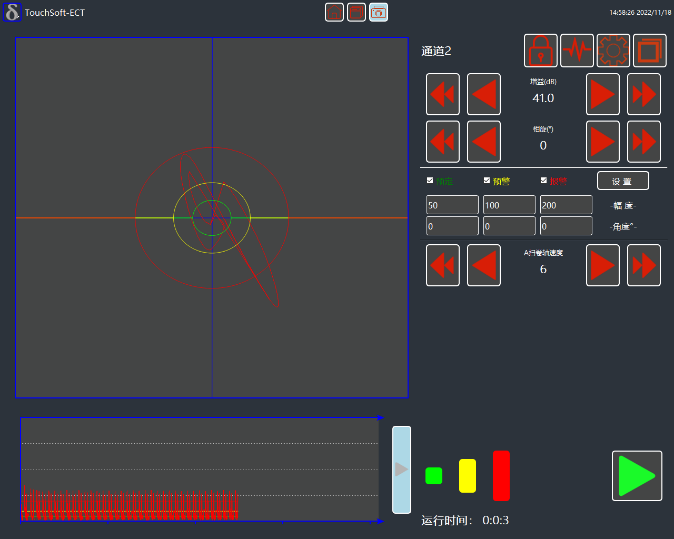Click the yellow indicator light
Image resolution: width=674 pixels, height=539 pixels.
[x=467, y=476]
